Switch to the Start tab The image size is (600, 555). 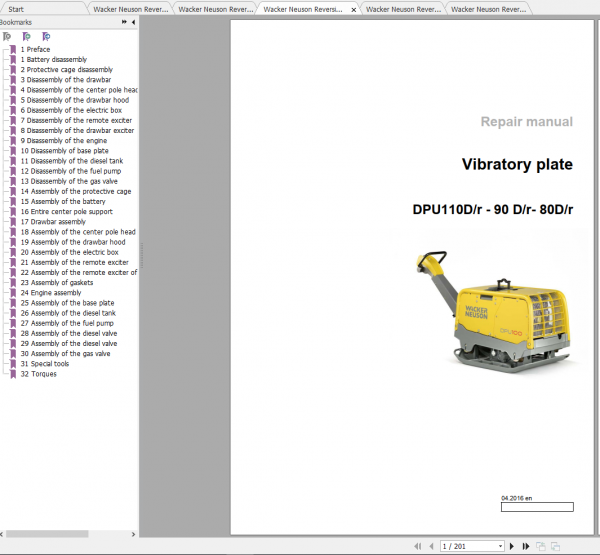tap(16, 9)
